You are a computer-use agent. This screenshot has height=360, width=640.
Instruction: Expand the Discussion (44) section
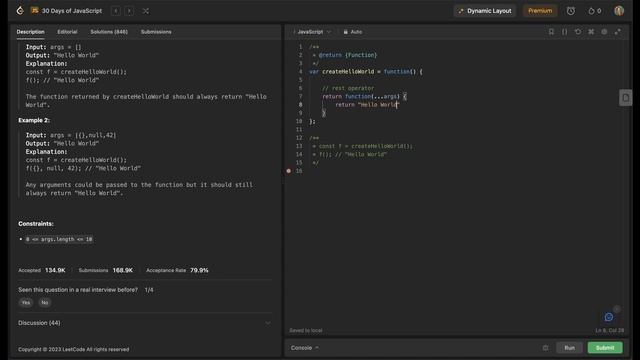coord(144,323)
